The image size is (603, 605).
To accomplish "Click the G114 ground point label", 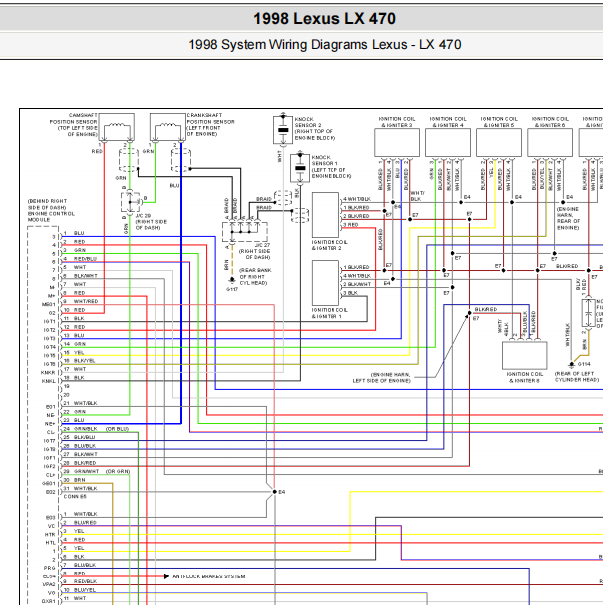I will 584,364.
